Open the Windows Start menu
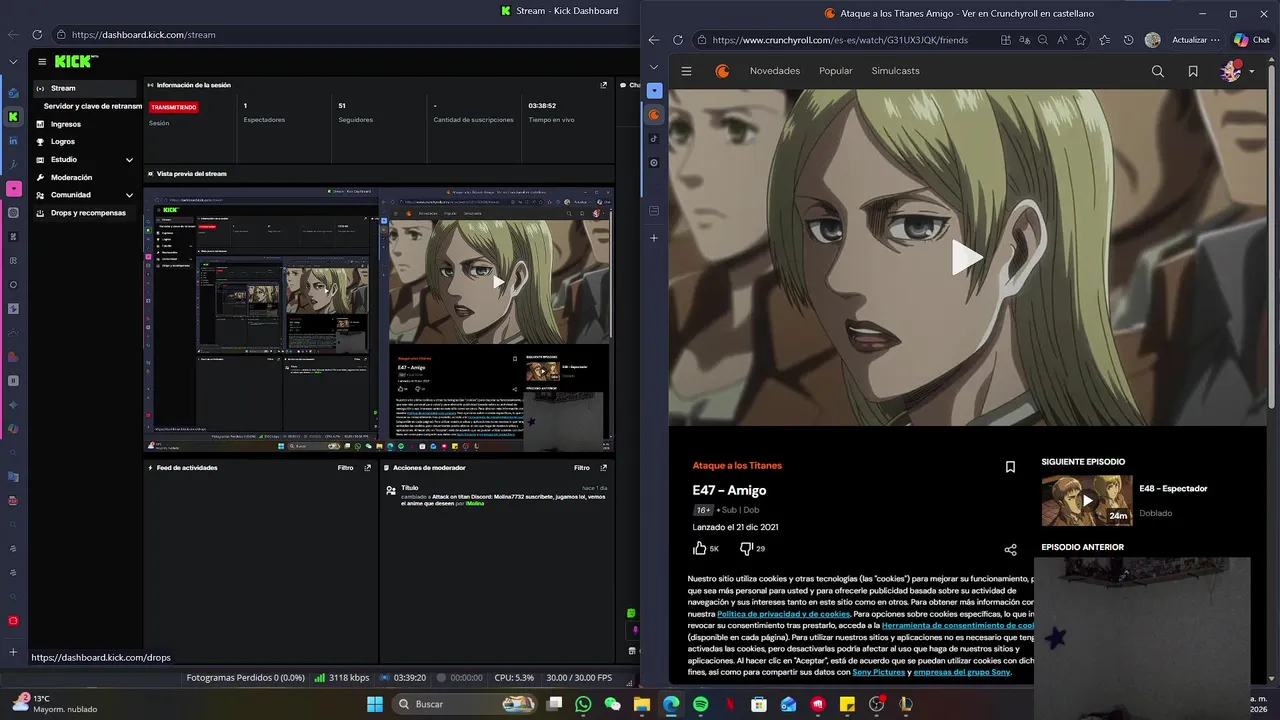The width and height of the screenshot is (1280, 720). (x=374, y=704)
